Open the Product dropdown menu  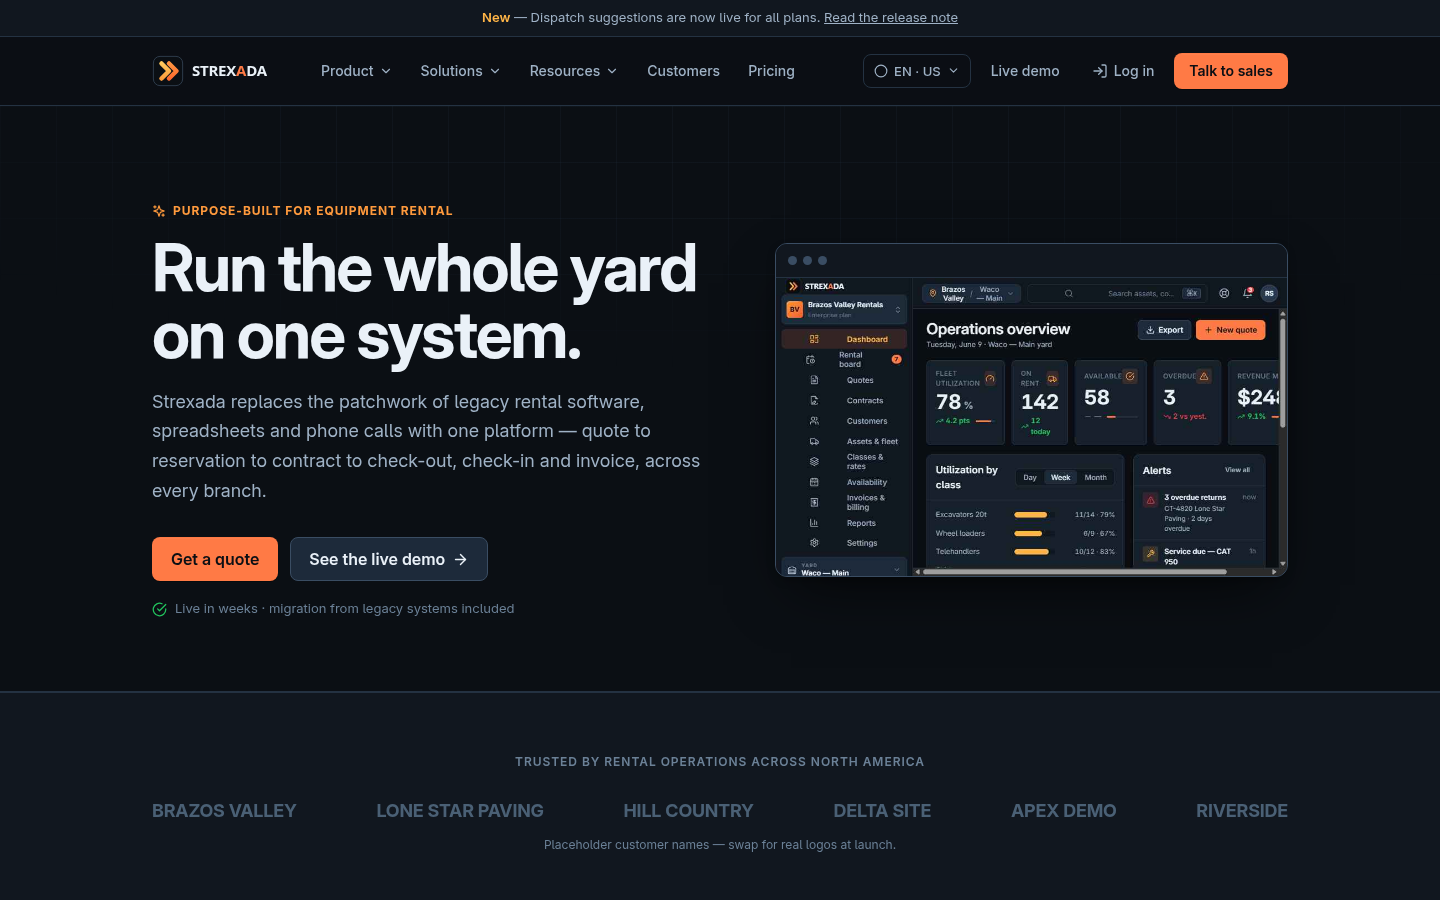[x=356, y=71]
